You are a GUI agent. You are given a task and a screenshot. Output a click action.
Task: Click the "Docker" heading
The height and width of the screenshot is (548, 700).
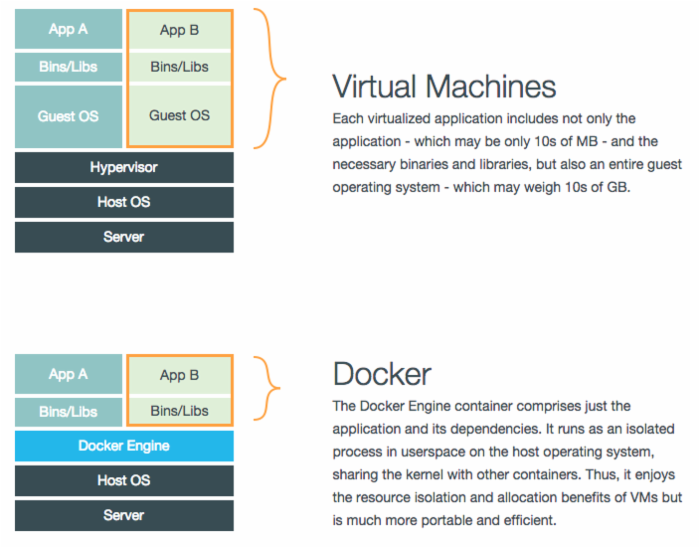point(382,374)
